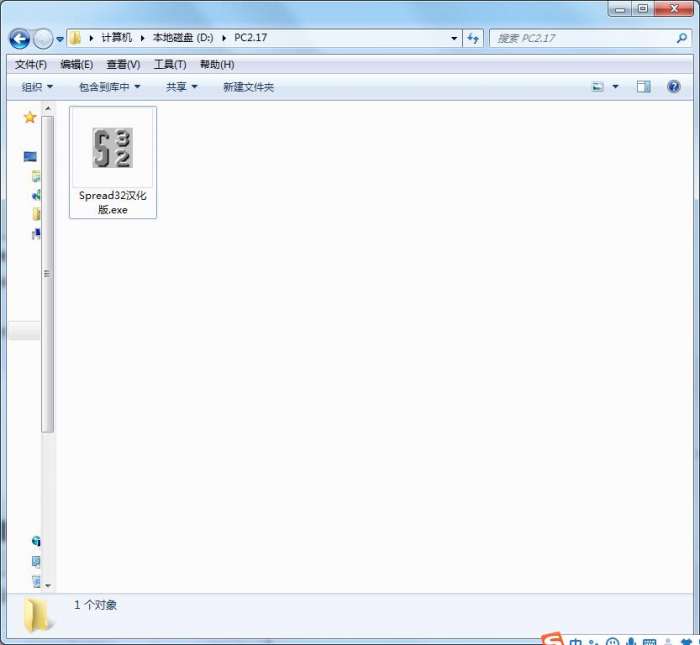Open the recent pages dropdown arrow

tap(60, 39)
